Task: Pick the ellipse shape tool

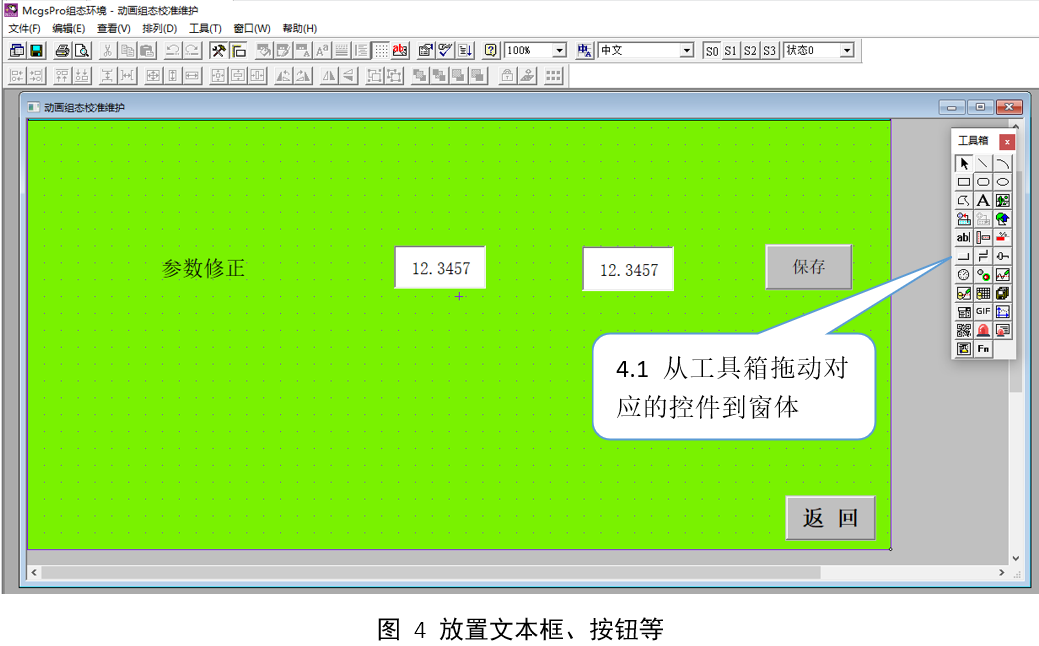Action: (x=1003, y=182)
